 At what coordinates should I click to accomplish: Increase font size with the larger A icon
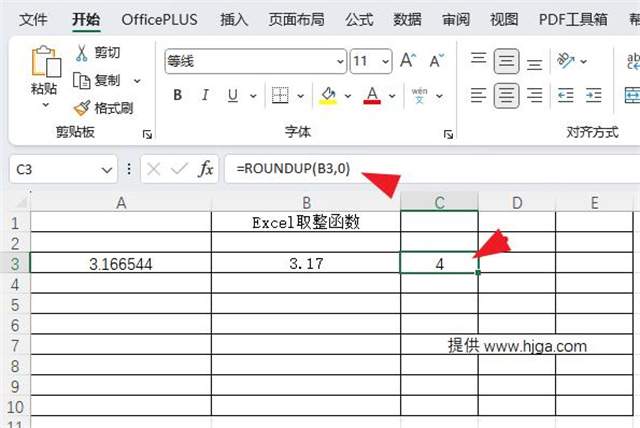click(407, 61)
